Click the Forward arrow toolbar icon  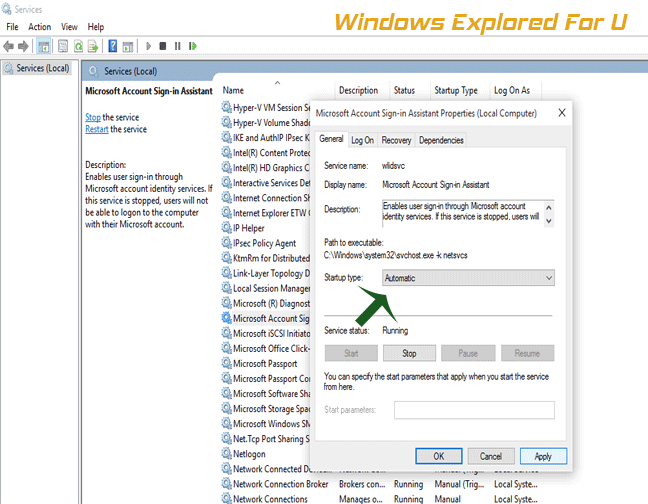pyautogui.click(x=23, y=46)
